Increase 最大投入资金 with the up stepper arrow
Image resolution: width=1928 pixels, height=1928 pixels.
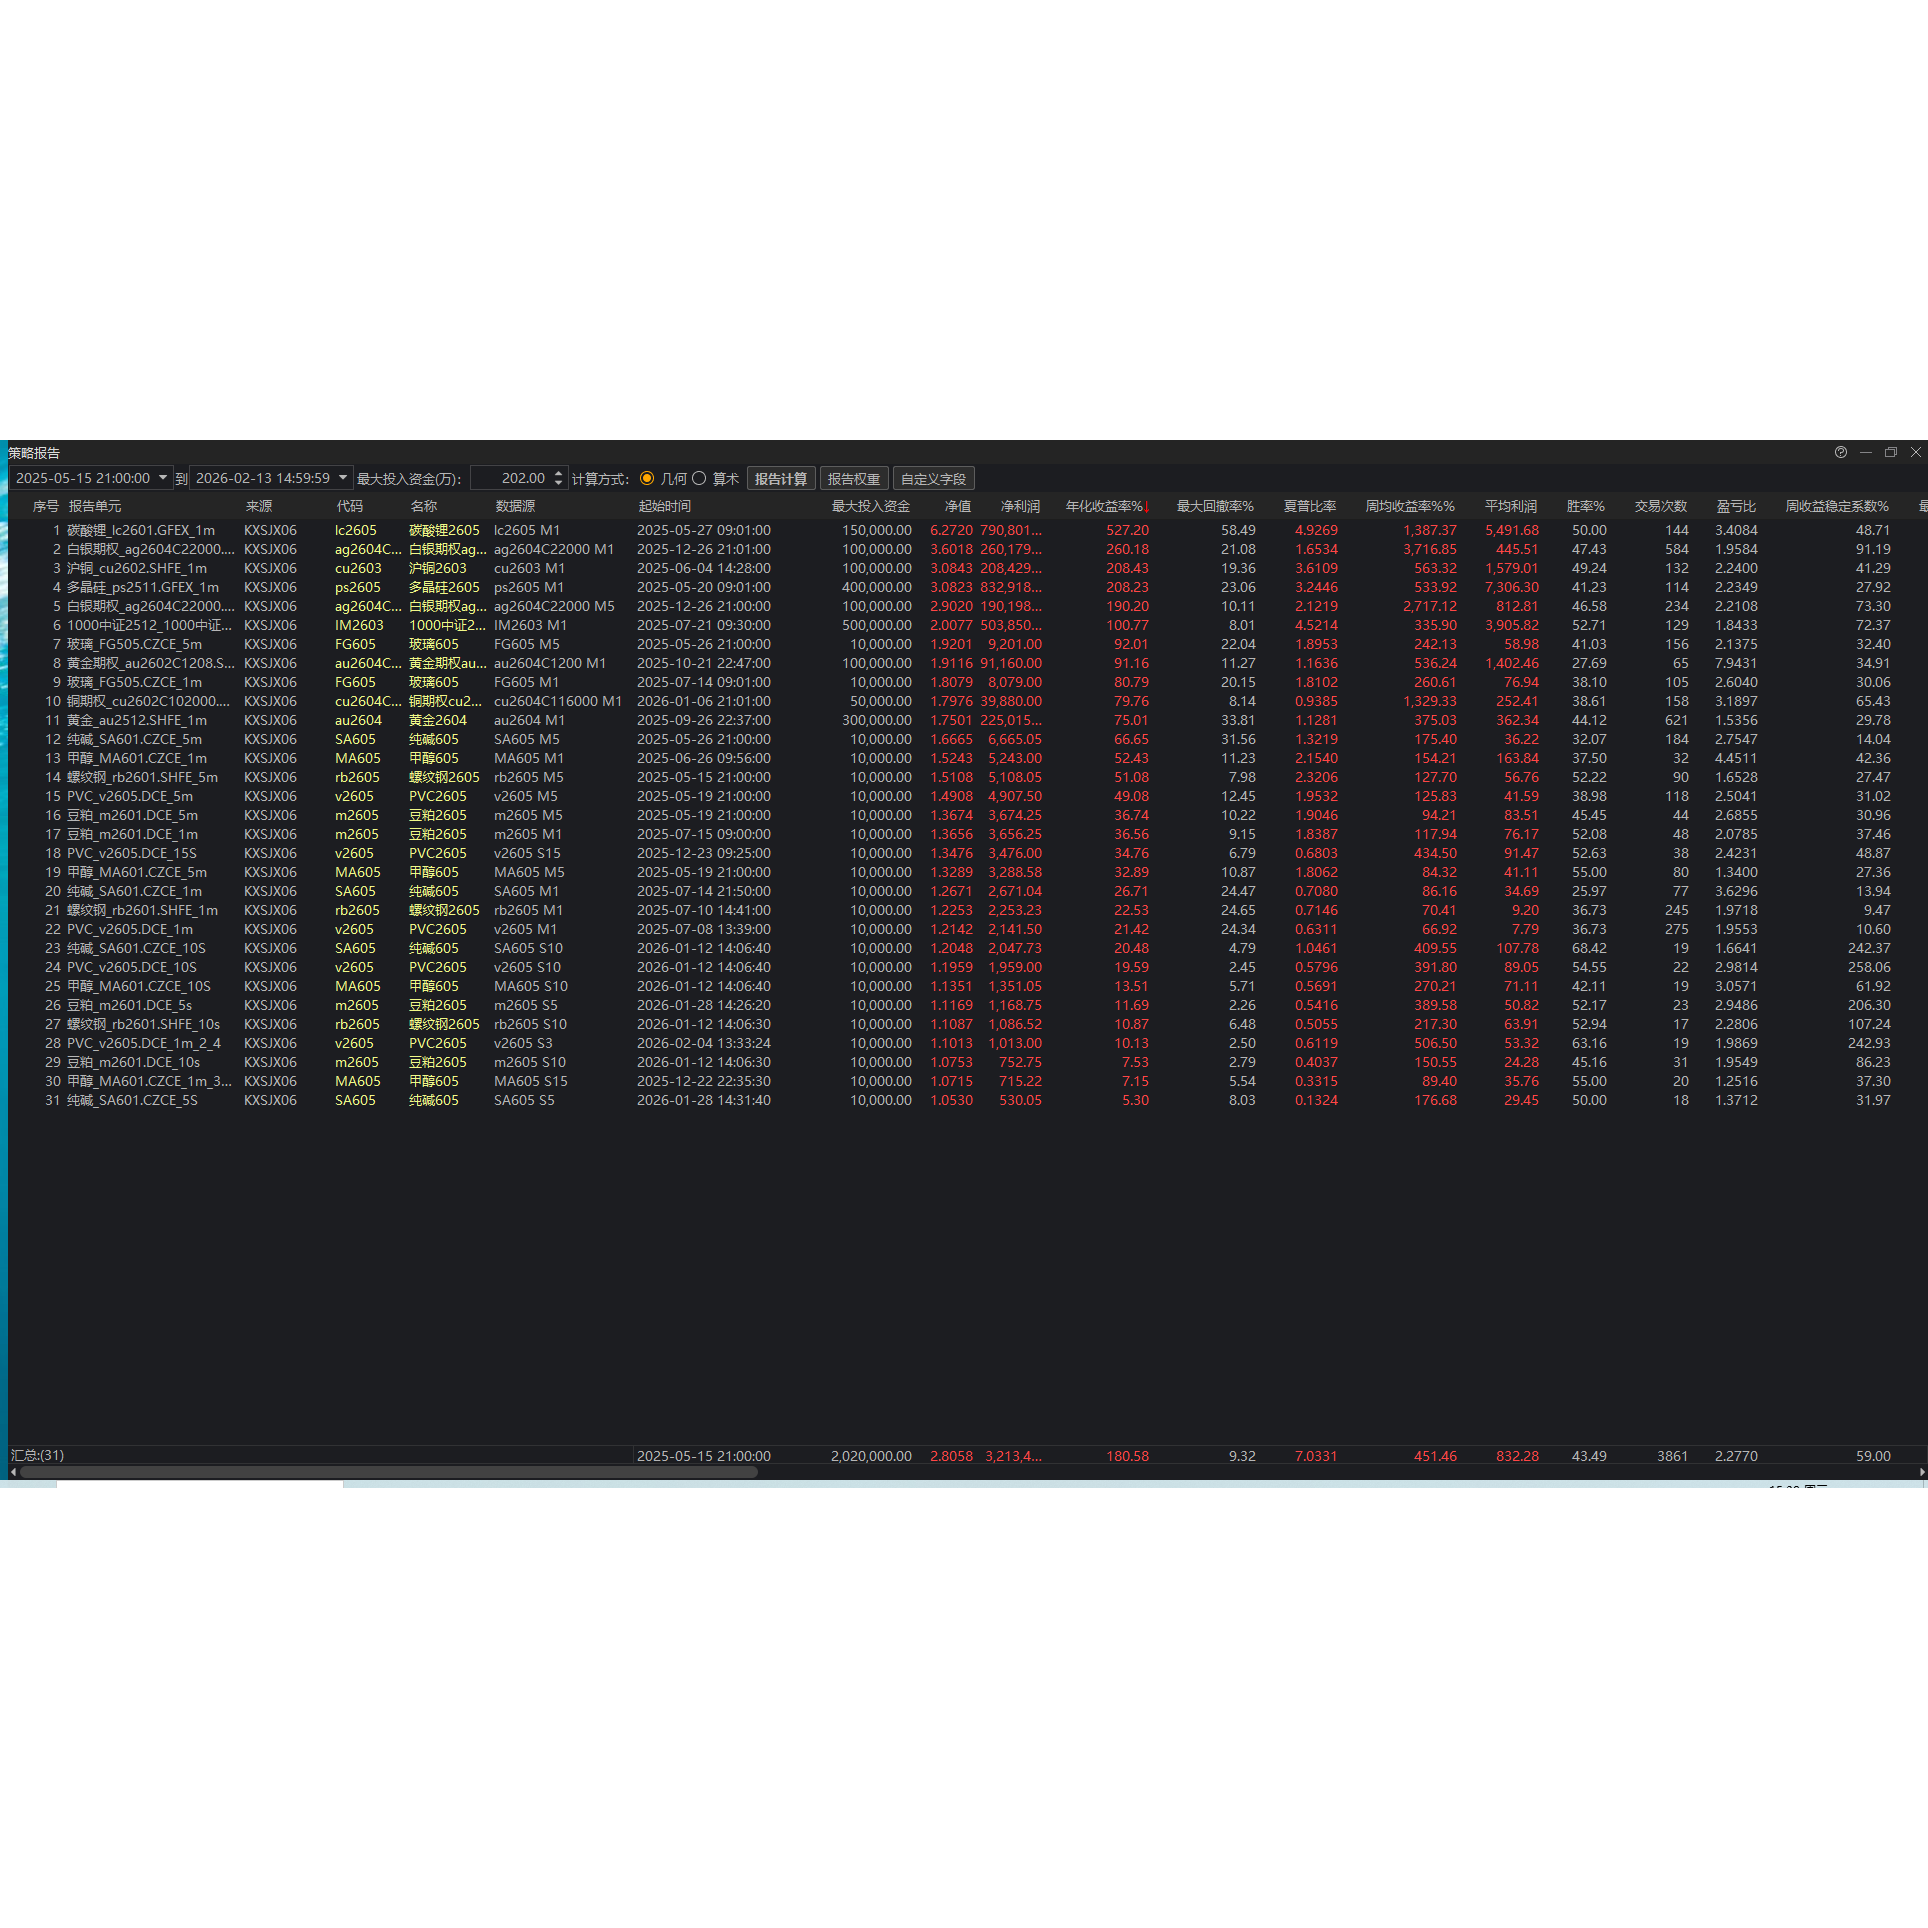[x=559, y=473]
